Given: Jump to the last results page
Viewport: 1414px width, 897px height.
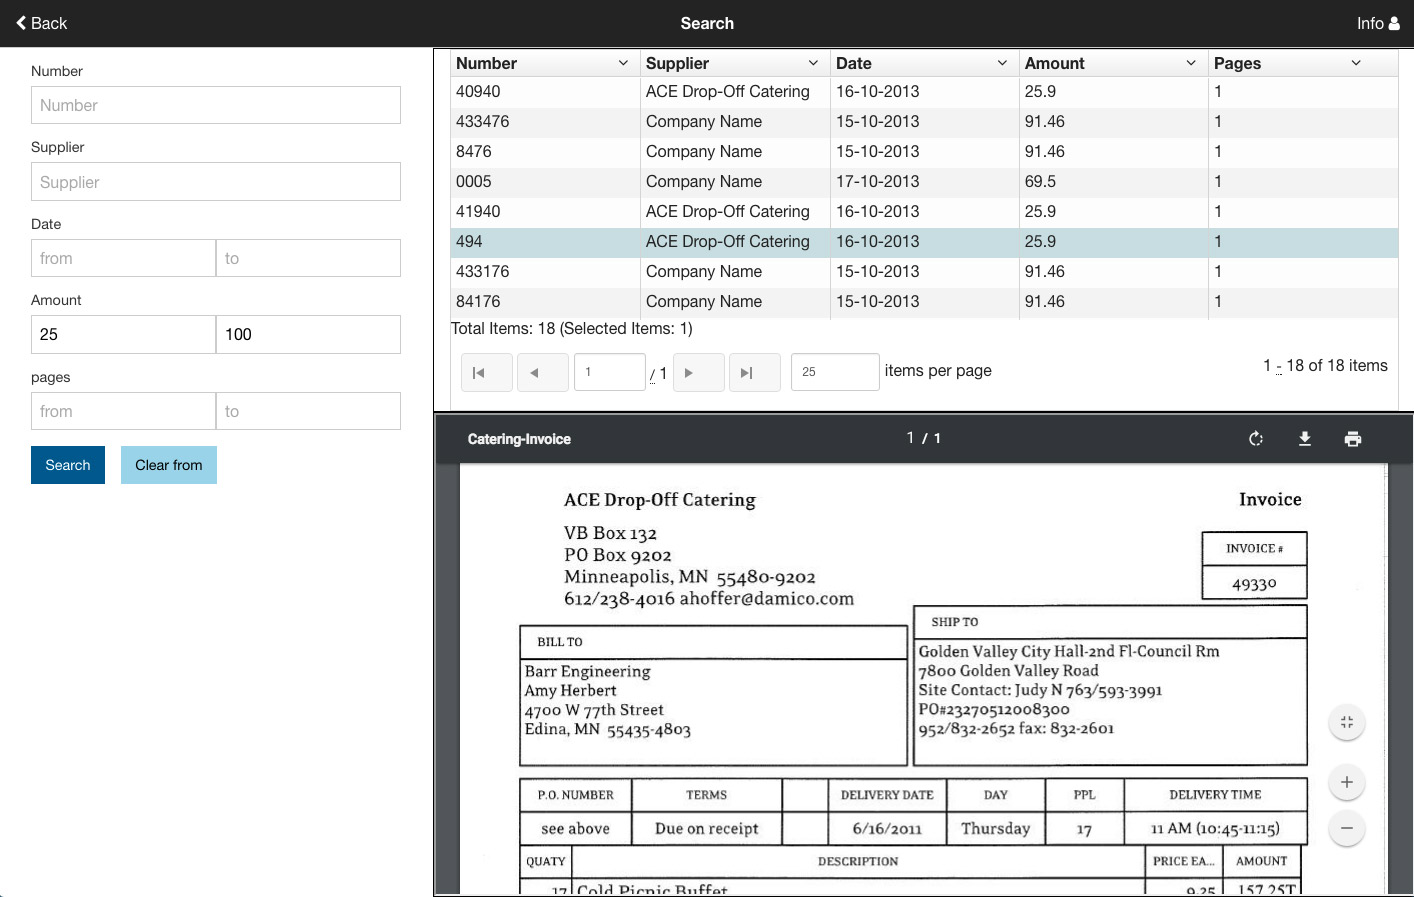Looking at the screenshot, I should [755, 372].
